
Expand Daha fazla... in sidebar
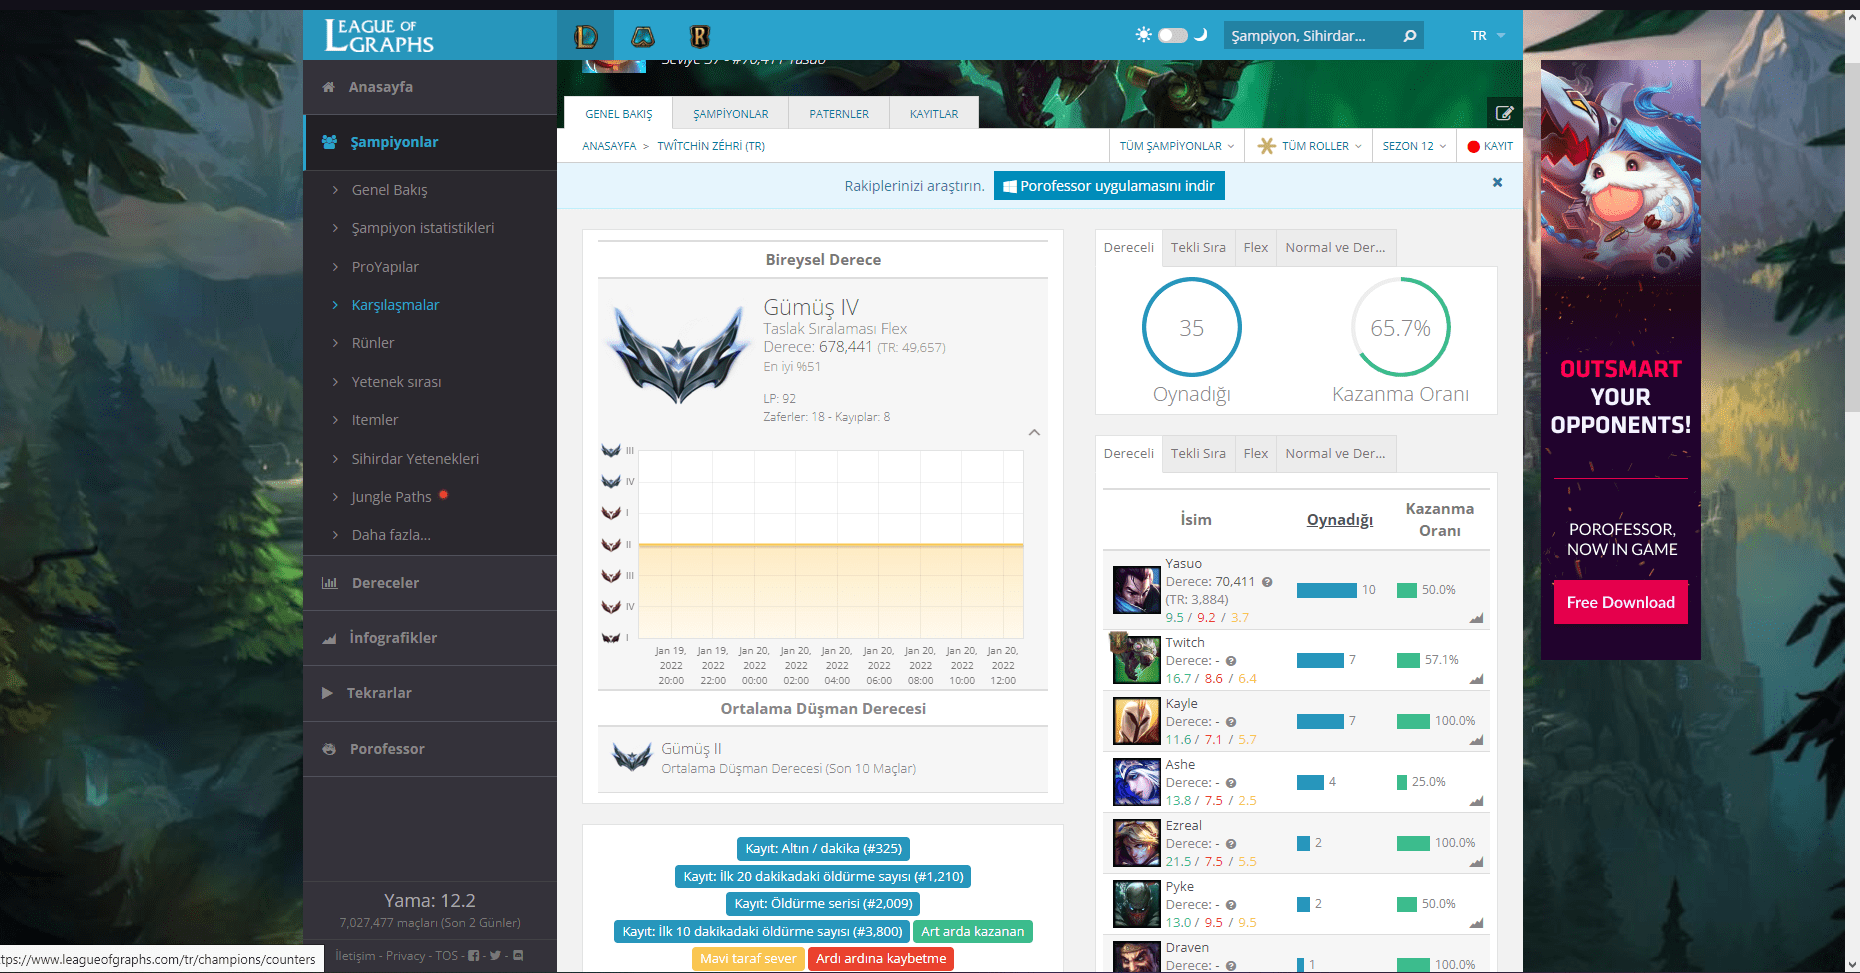[x=391, y=535]
